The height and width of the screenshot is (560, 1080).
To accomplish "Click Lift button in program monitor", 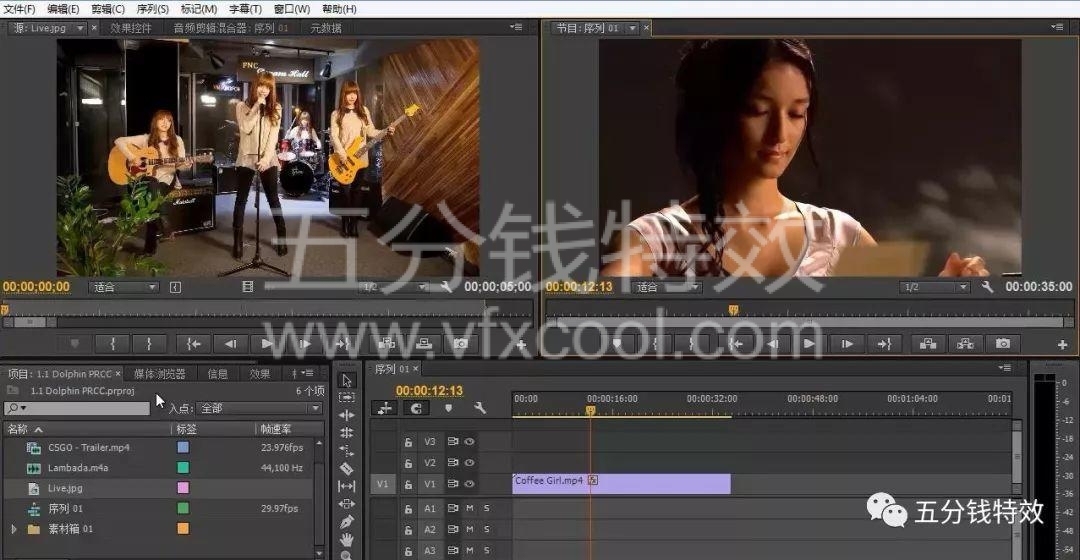I will pos(928,343).
